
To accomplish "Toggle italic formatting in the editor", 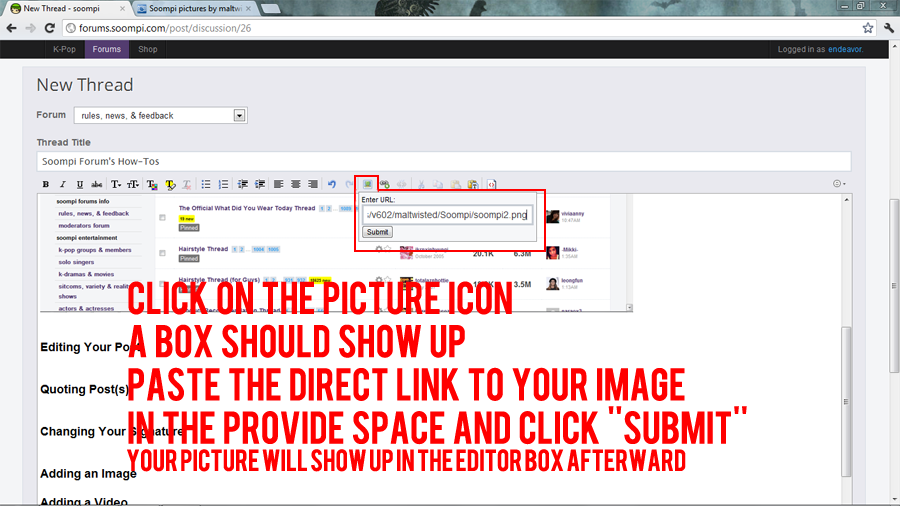I will click(x=63, y=184).
